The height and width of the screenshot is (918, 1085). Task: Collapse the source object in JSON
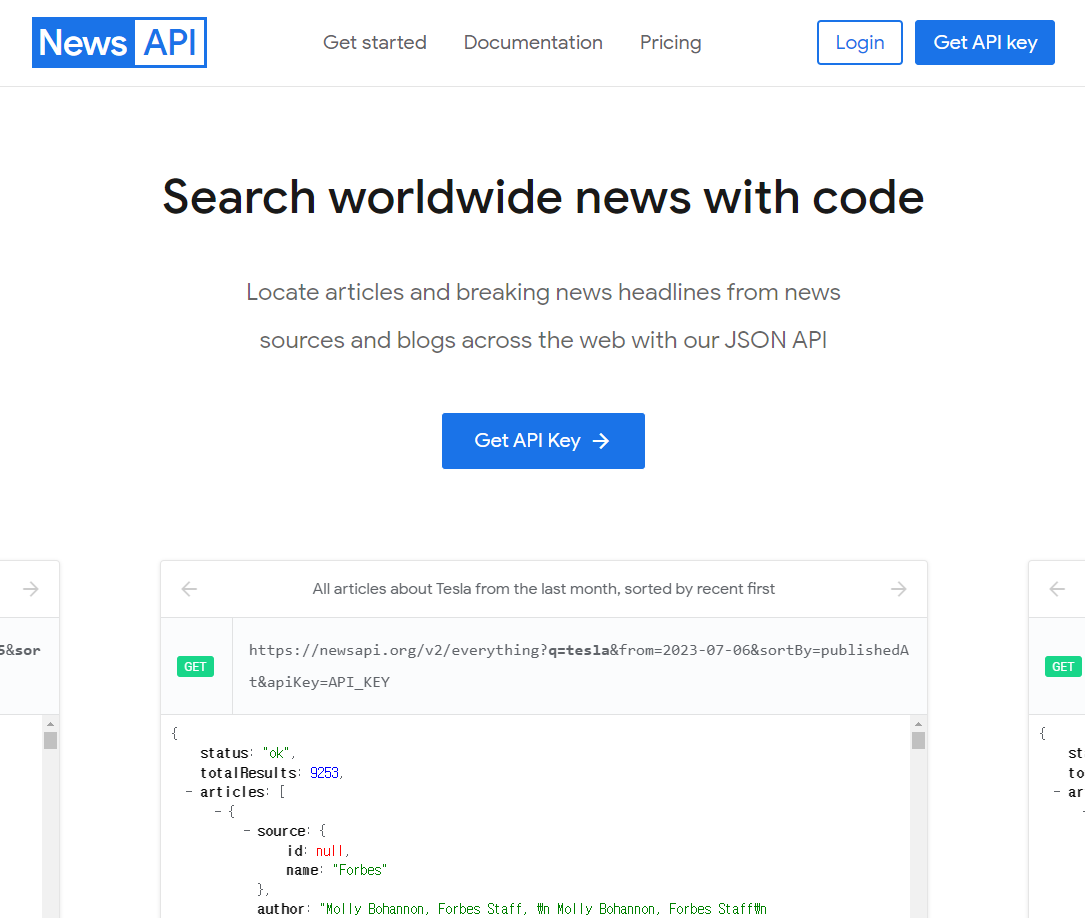click(x=246, y=830)
